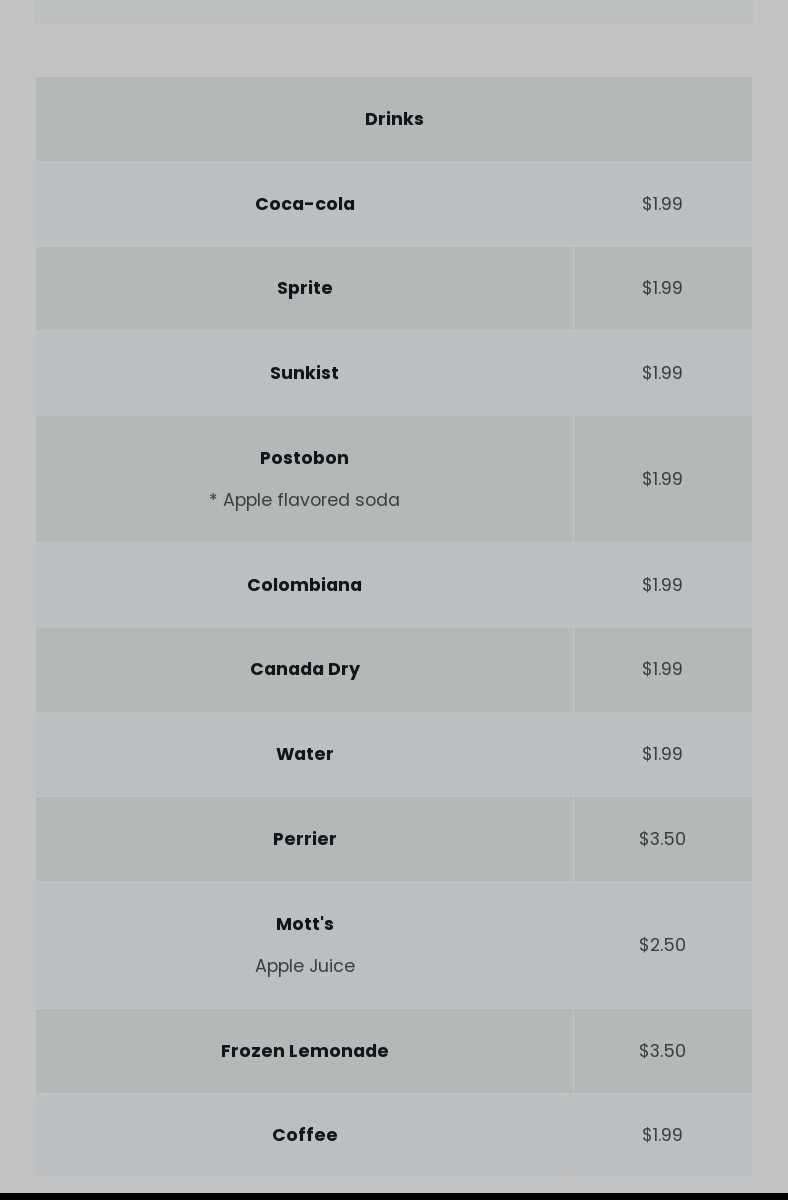788x1200 pixels.
Task: Click the Apple Juice description text
Action: click(x=305, y=966)
